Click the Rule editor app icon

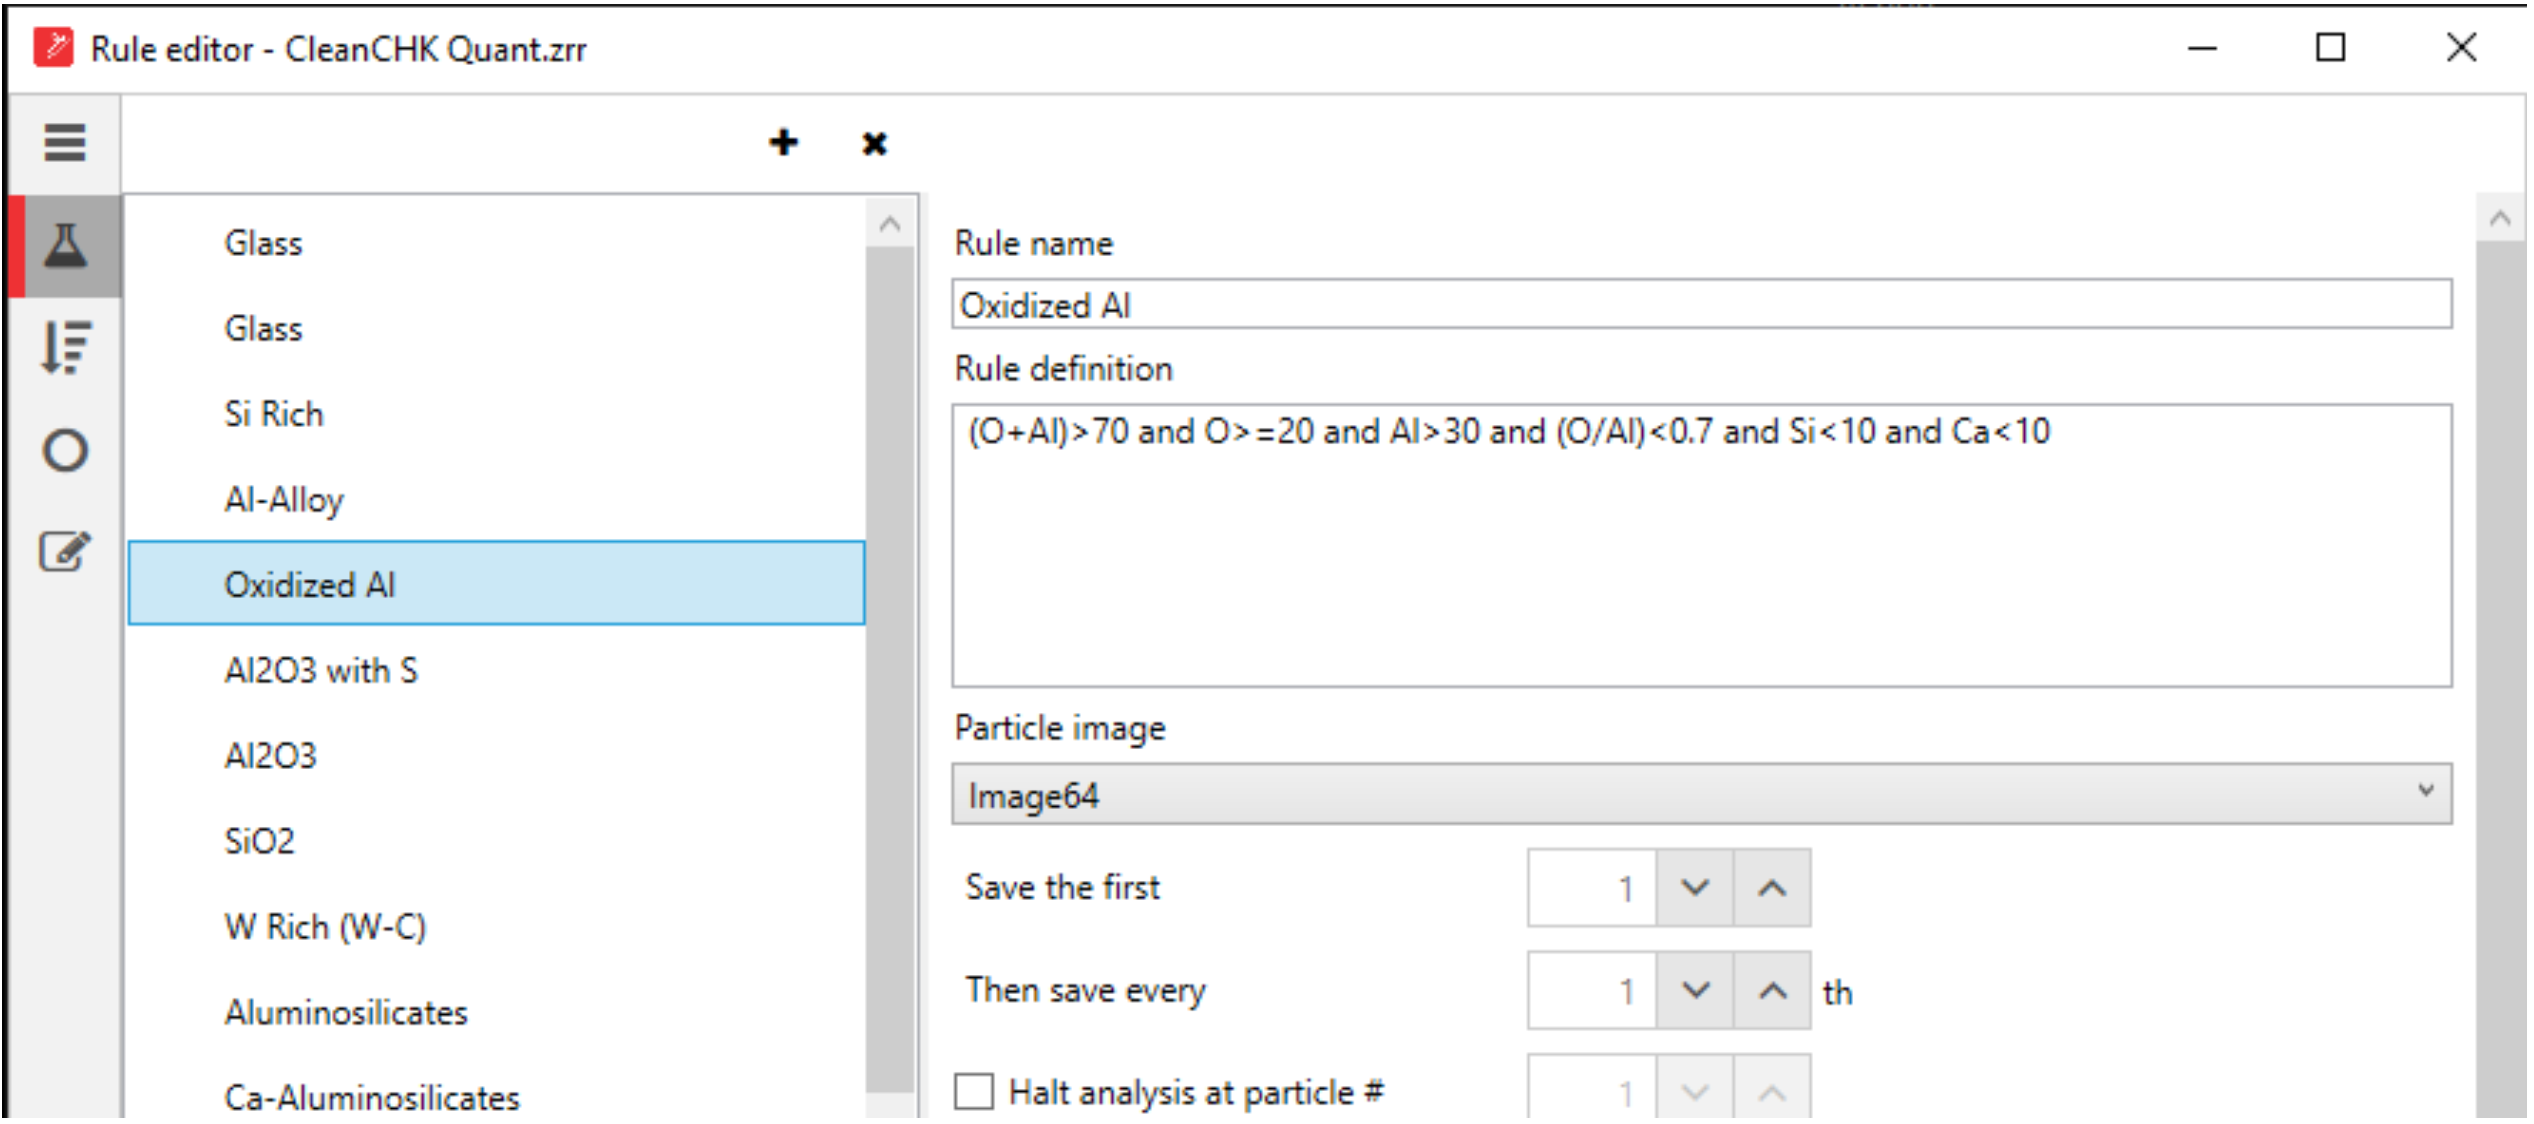tap(53, 47)
